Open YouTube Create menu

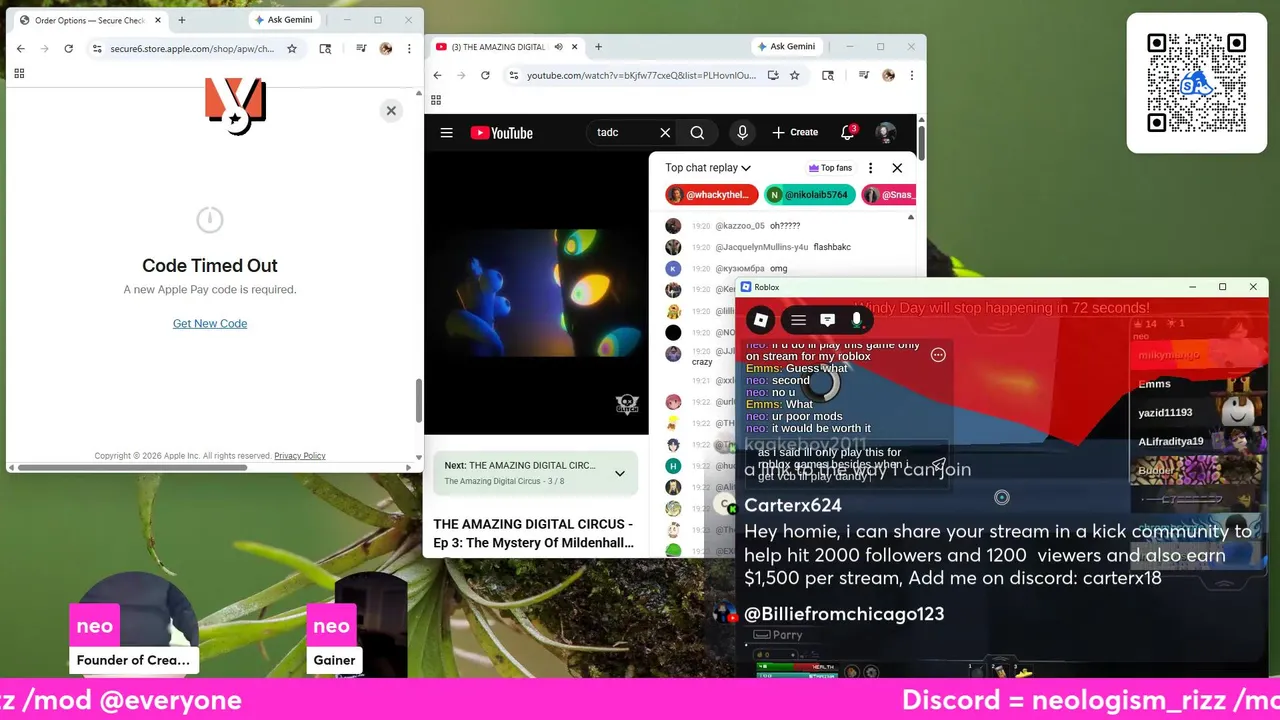coord(796,132)
